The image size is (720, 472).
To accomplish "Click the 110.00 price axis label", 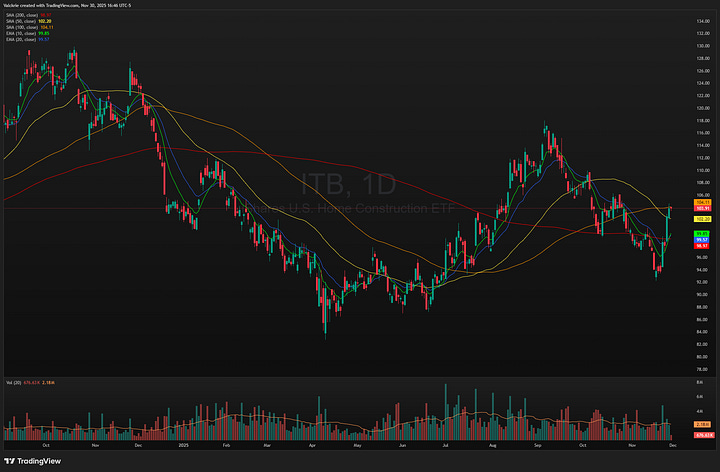I will (703, 170).
